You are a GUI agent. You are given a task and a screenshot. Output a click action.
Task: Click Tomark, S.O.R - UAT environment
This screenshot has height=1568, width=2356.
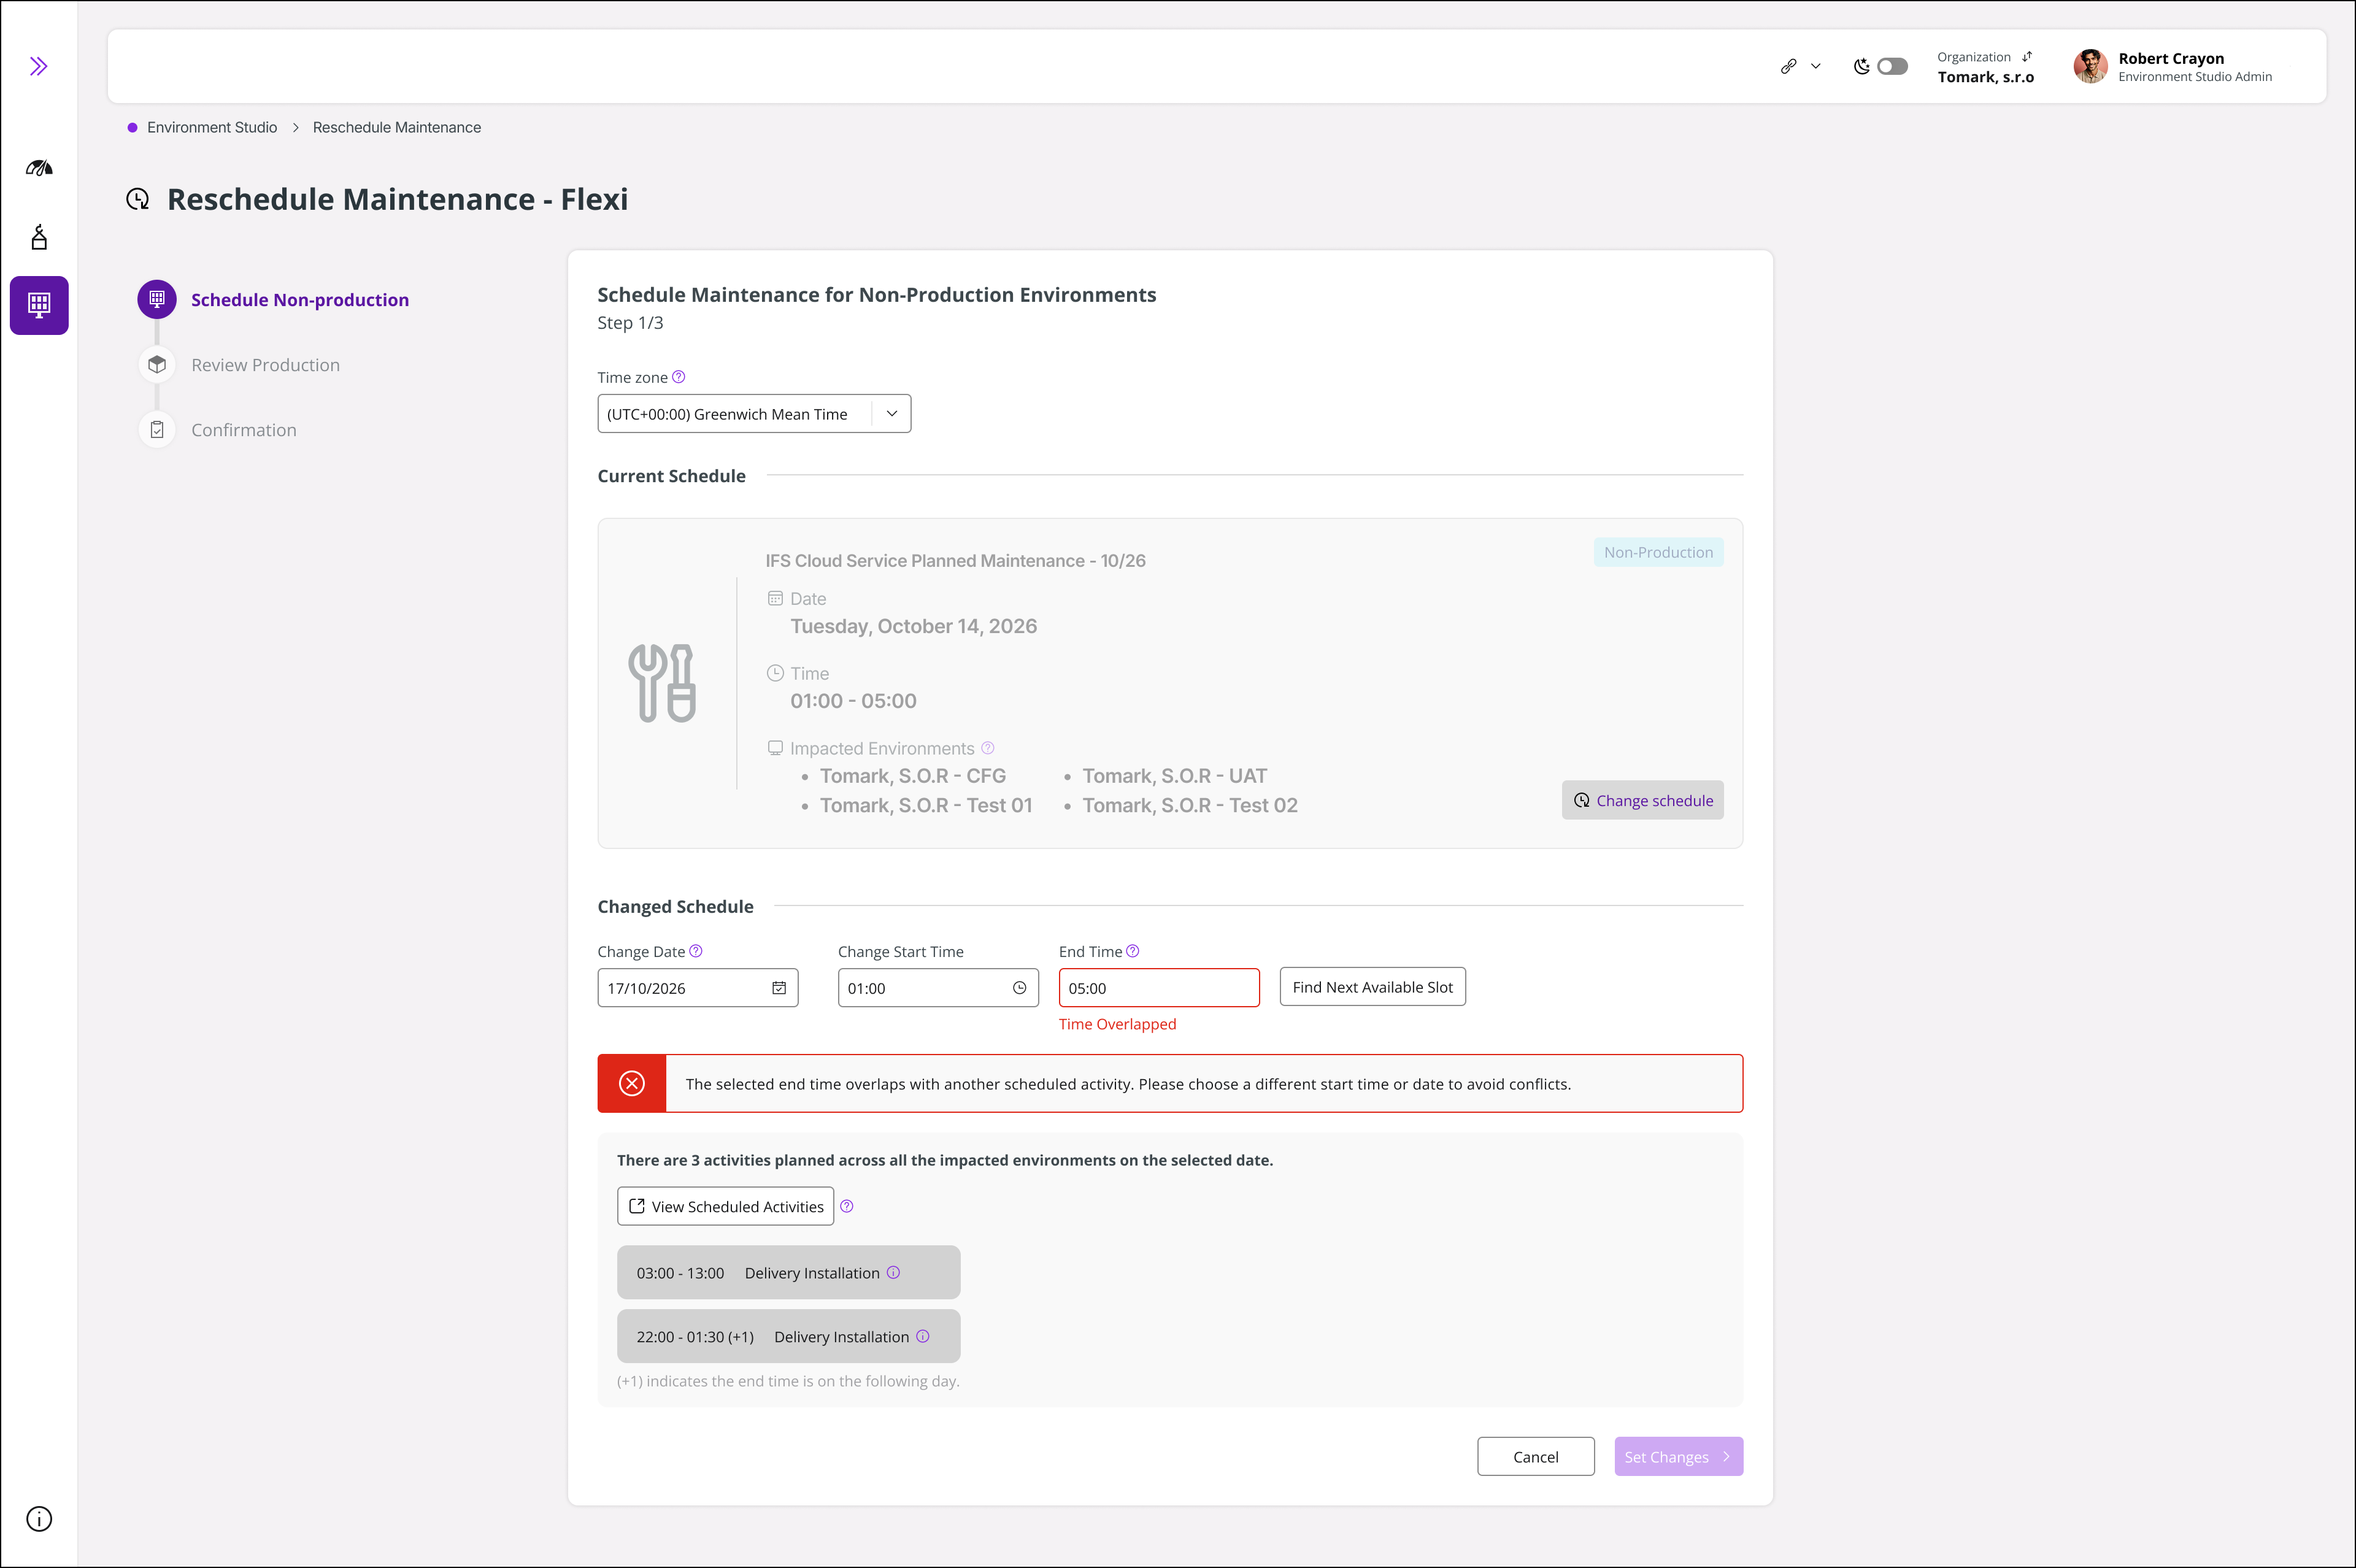point(1175,776)
